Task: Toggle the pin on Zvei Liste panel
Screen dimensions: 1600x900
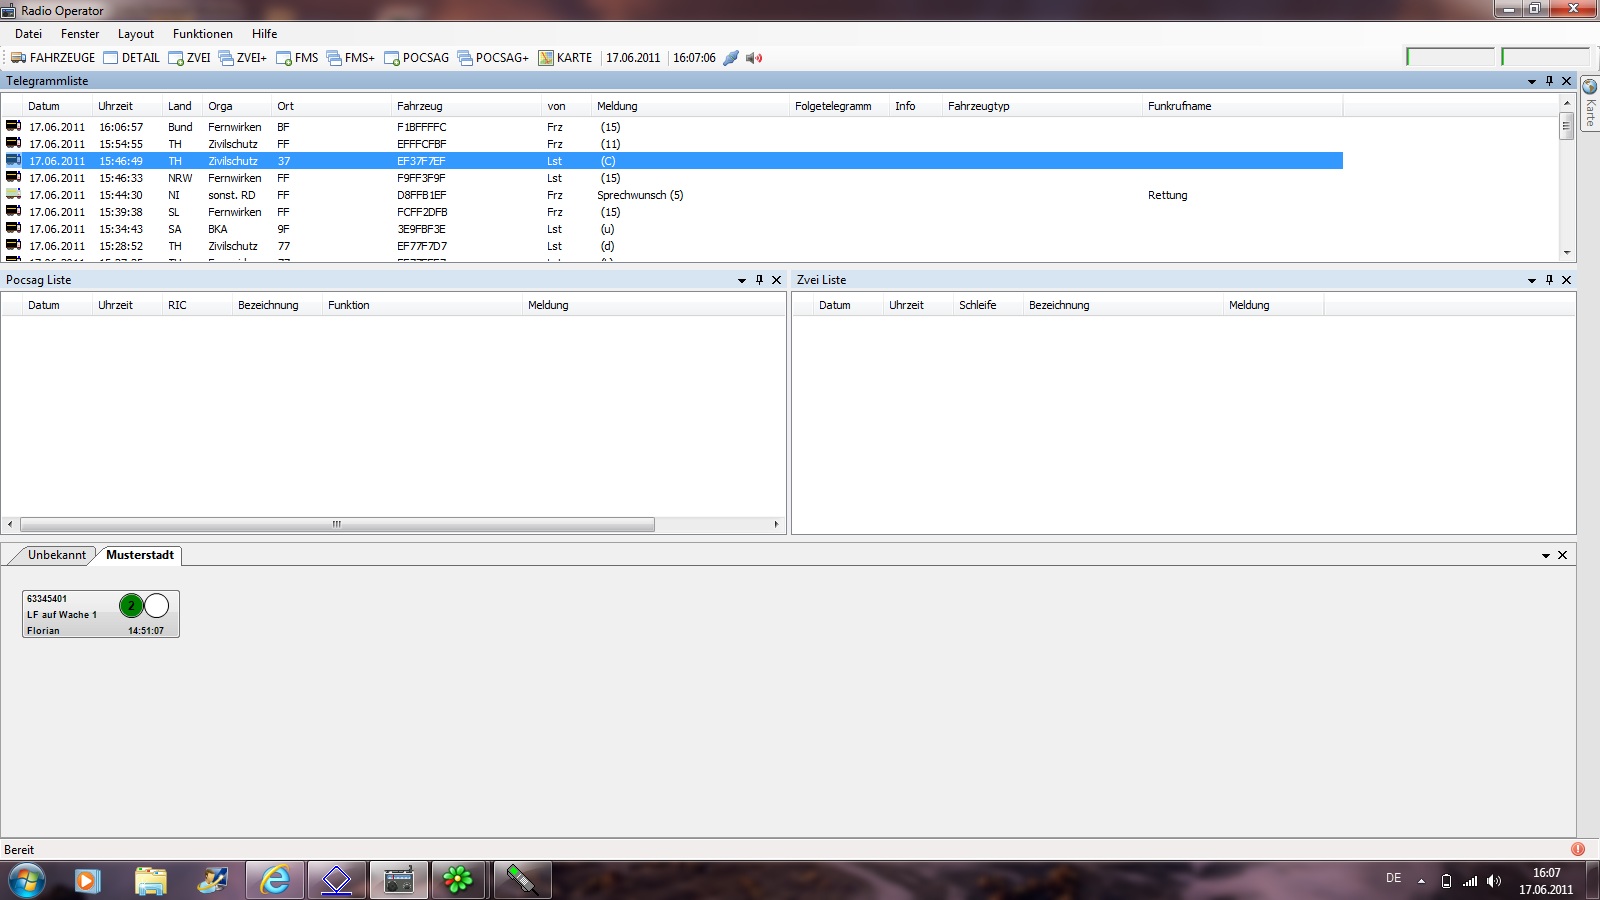Action: (x=1549, y=280)
